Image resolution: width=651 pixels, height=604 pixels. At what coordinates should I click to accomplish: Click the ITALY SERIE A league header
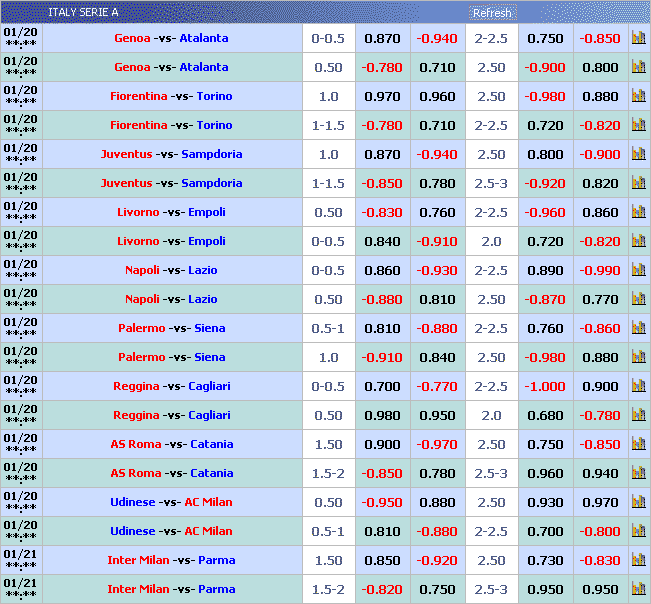coord(83,12)
